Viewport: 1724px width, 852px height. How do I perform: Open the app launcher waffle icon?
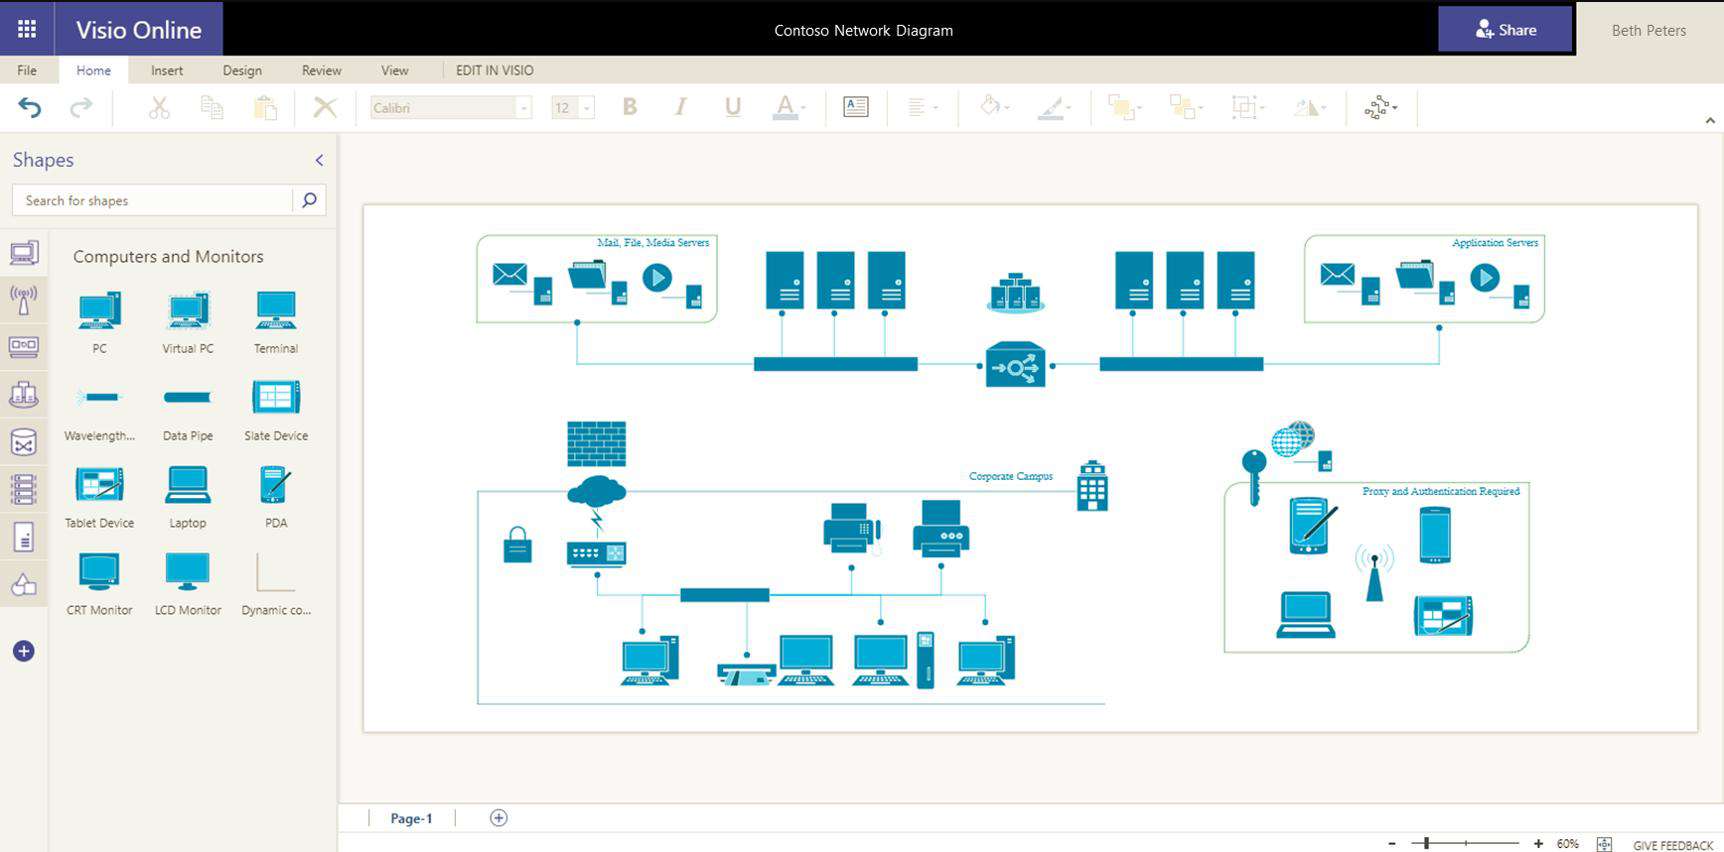27,28
